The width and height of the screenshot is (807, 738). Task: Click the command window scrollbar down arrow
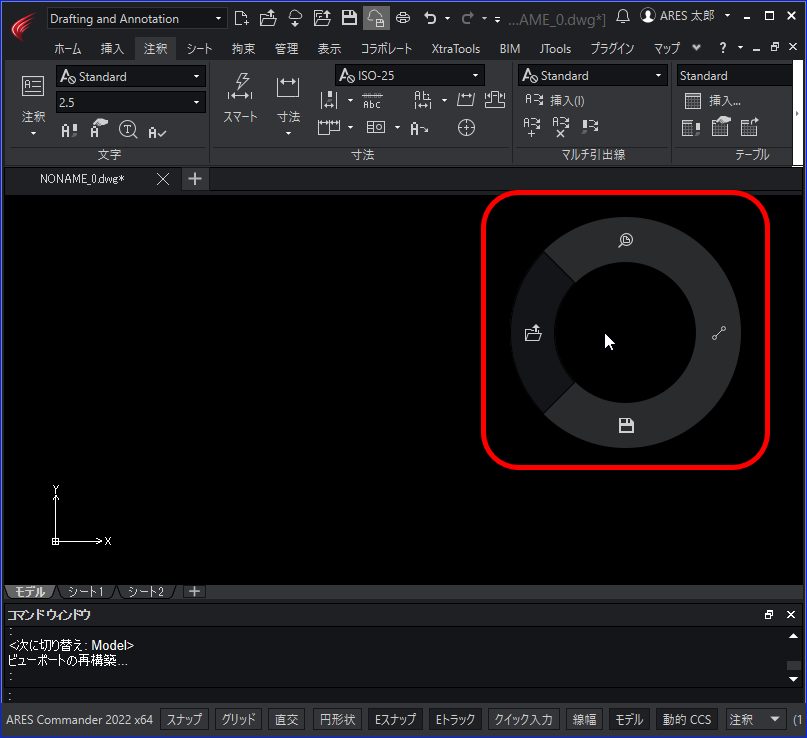point(793,679)
